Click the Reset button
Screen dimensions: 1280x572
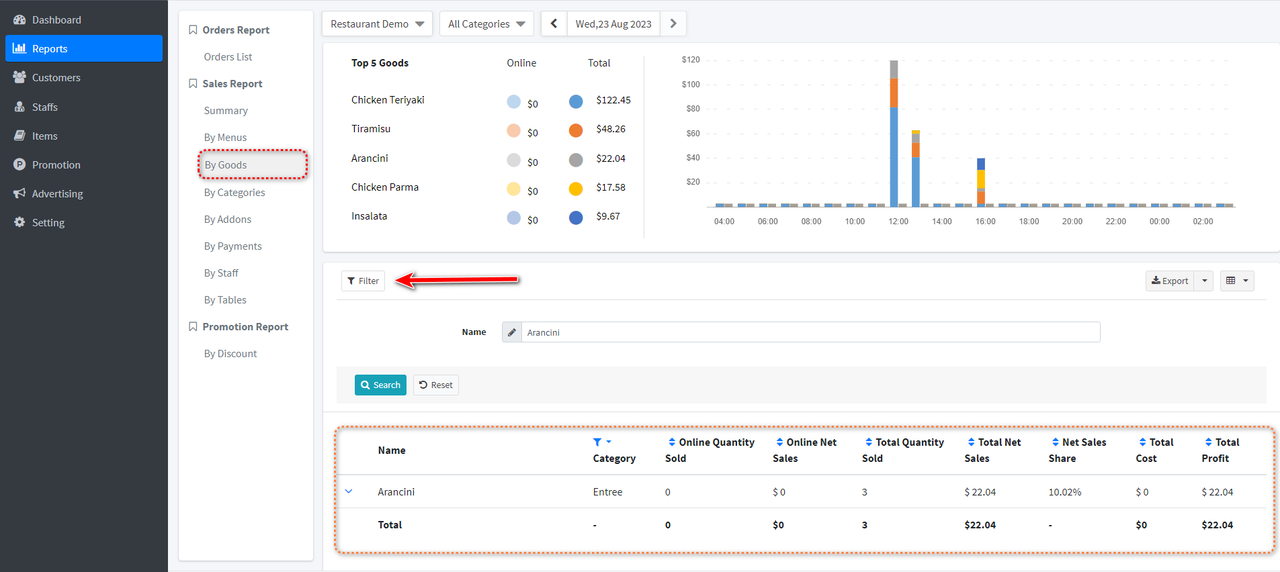pos(436,385)
